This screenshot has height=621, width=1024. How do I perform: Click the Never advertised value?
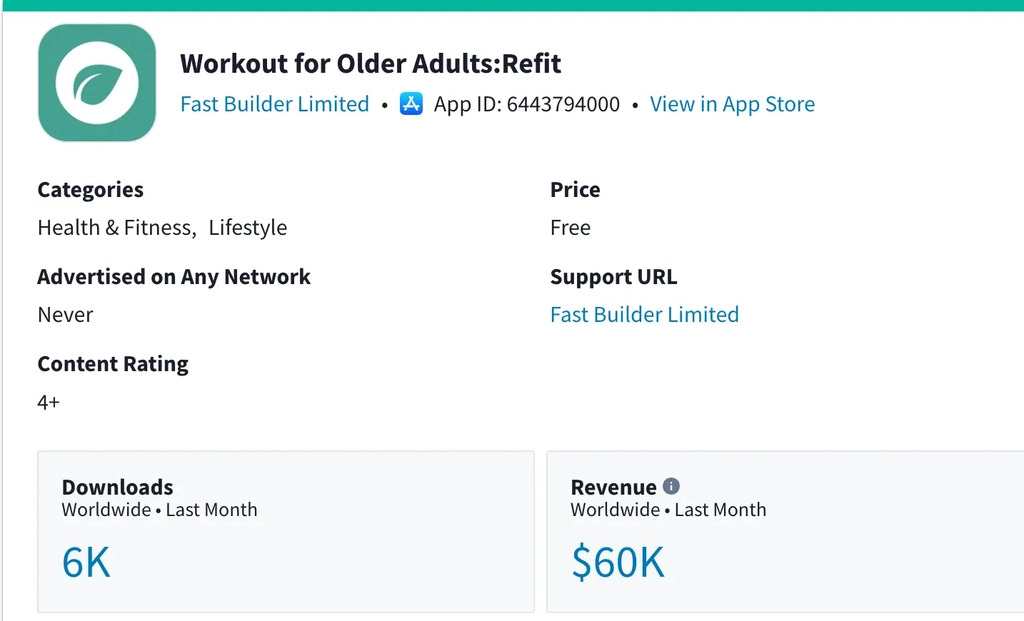65,314
